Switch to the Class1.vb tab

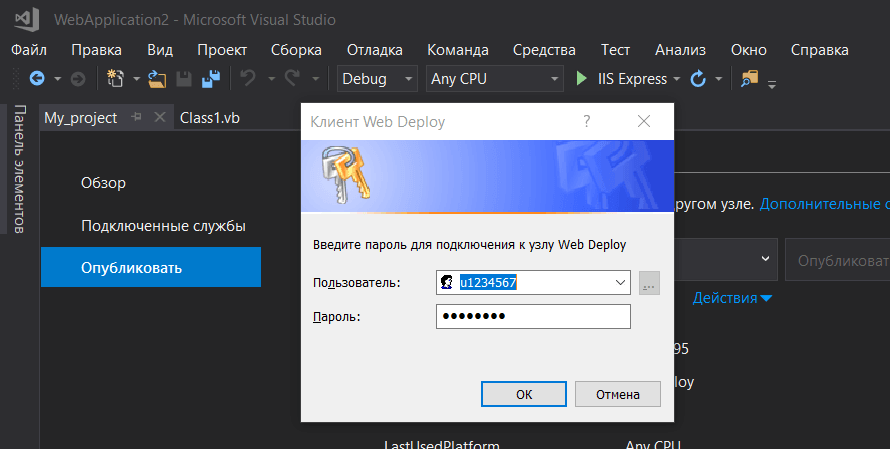pos(209,118)
